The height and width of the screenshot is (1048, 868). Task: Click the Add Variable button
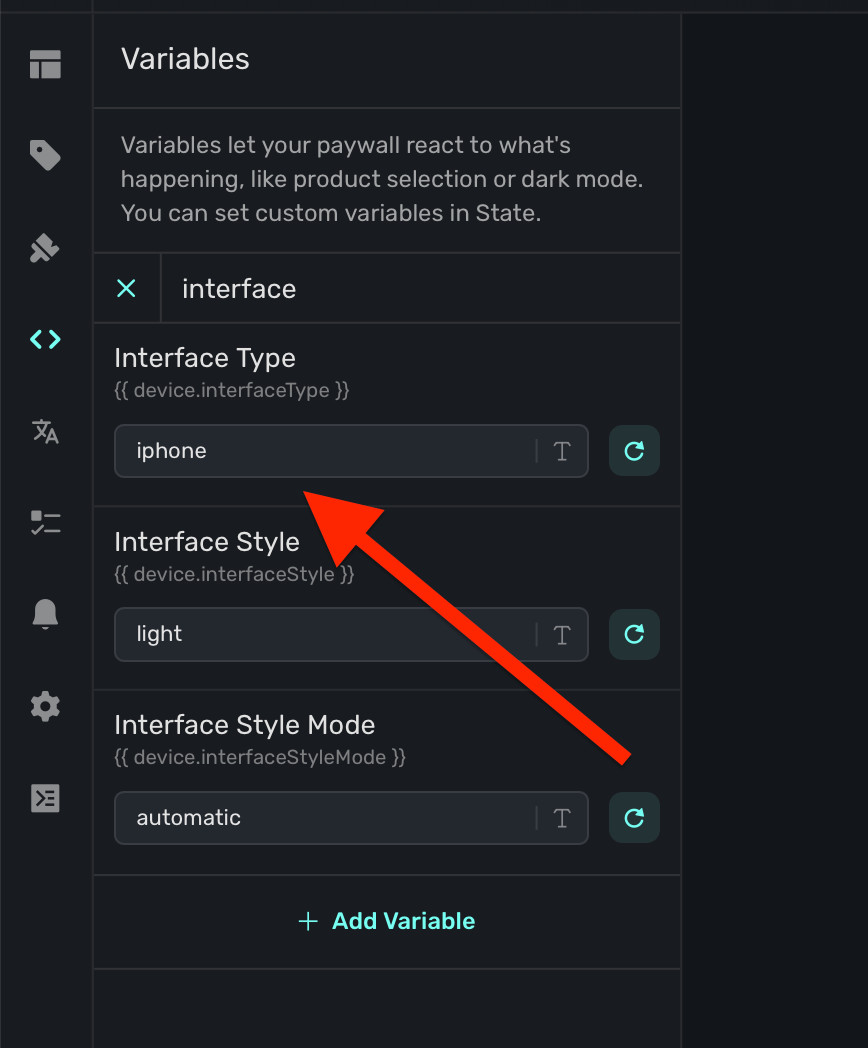point(387,921)
